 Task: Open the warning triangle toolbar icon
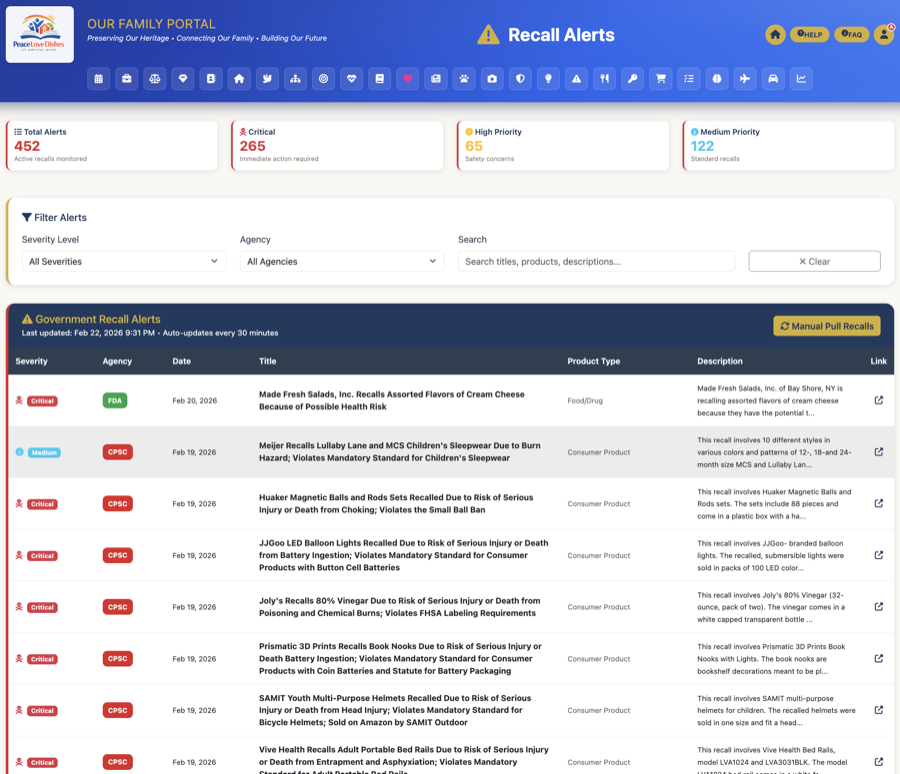(x=577, y=79)
